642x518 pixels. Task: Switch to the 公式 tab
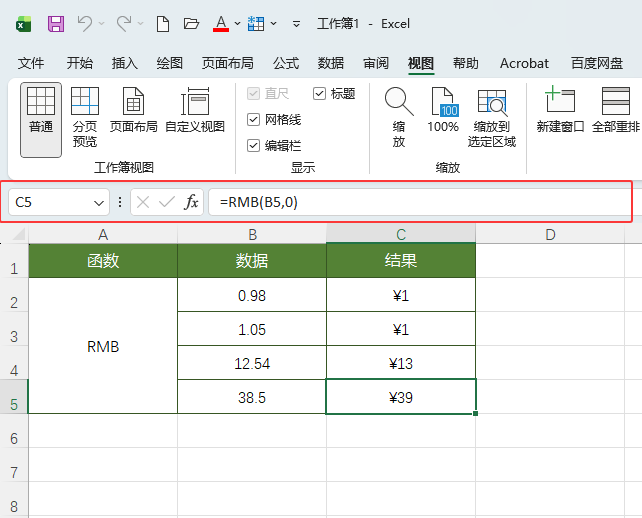pos(286,63)
